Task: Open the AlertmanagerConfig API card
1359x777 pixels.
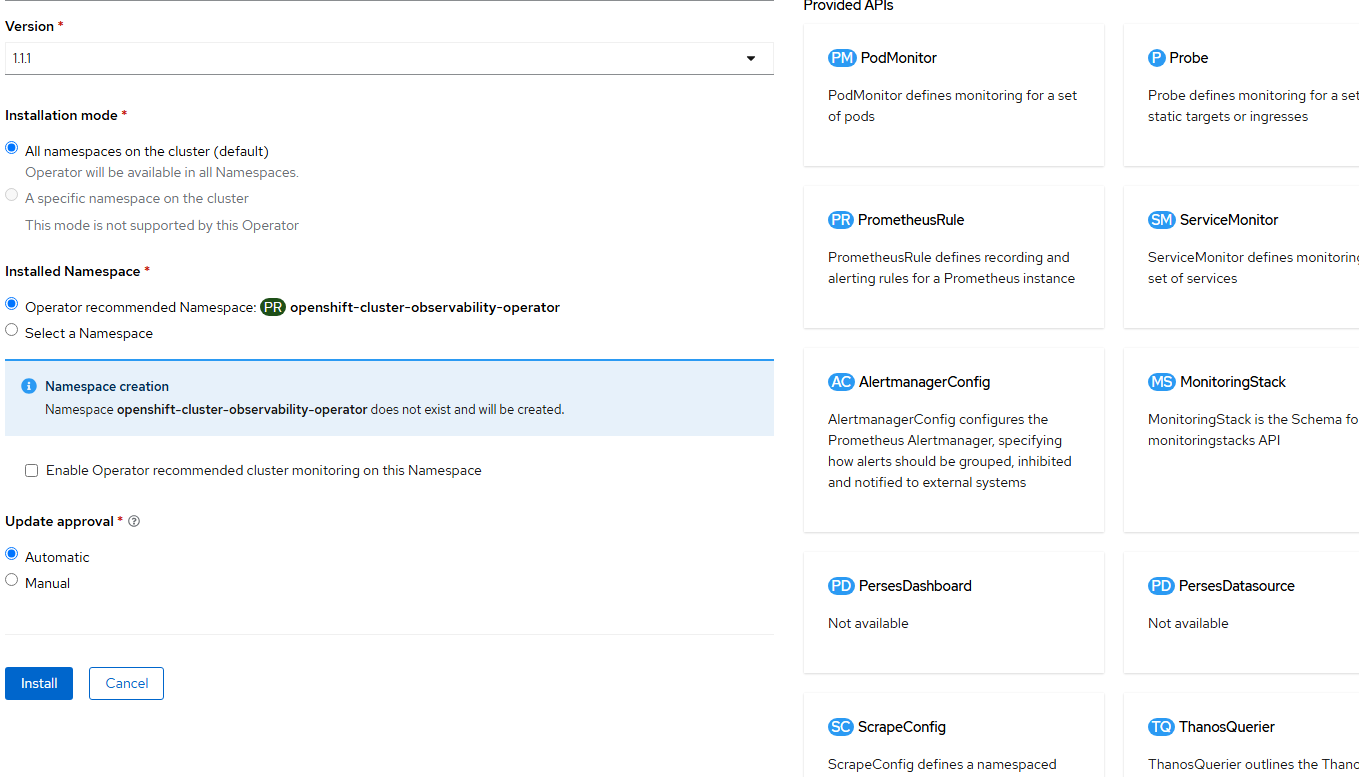Action: tap(954, 440)
